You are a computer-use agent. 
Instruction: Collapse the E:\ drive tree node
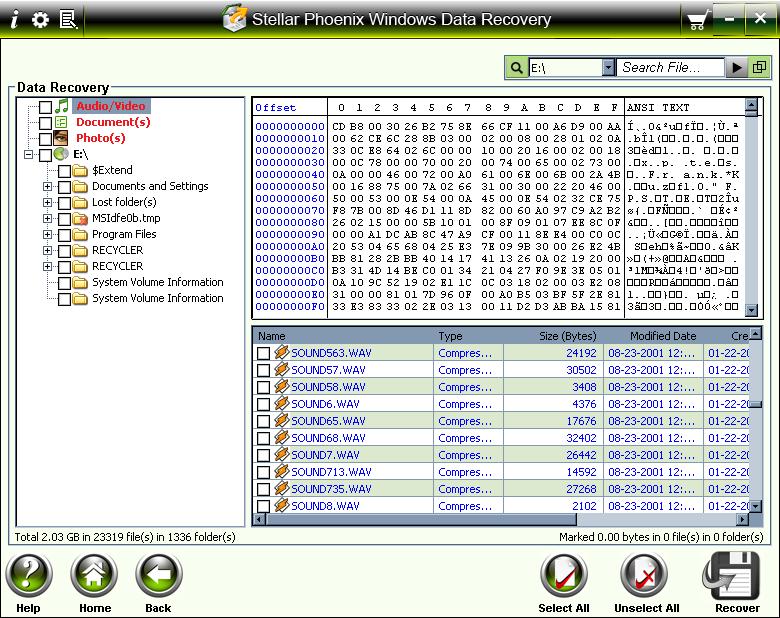(x=30, y=155)
